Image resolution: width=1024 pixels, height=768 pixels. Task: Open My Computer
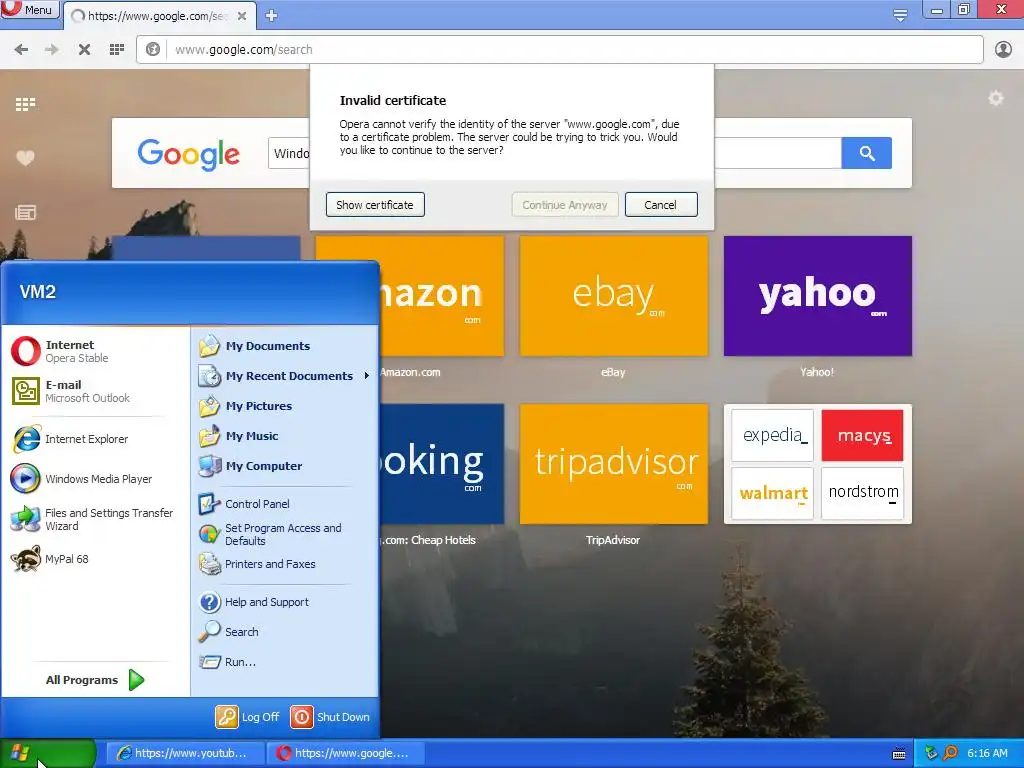pyautogui.click(x=285, y=466)
